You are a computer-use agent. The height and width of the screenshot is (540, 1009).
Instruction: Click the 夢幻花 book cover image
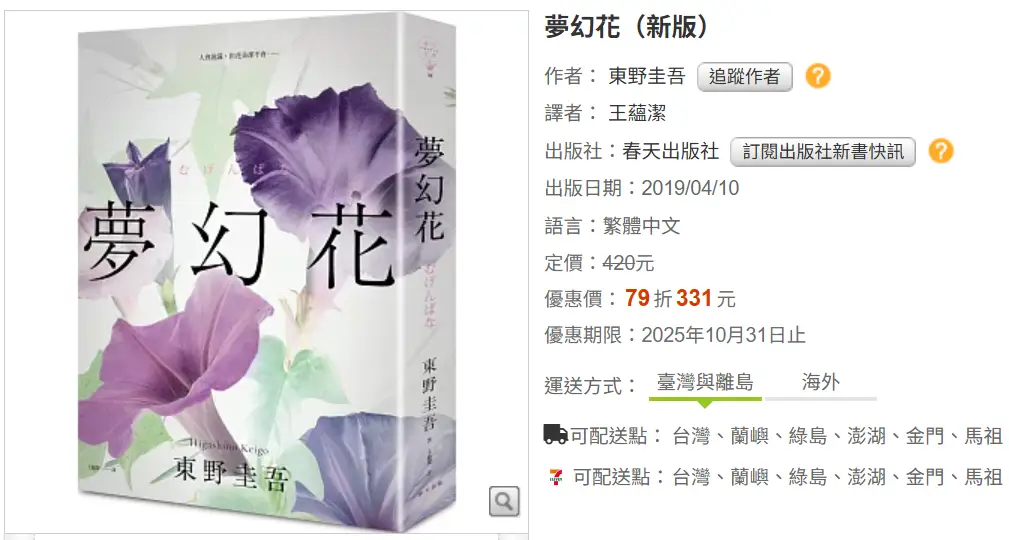point(267,270)
